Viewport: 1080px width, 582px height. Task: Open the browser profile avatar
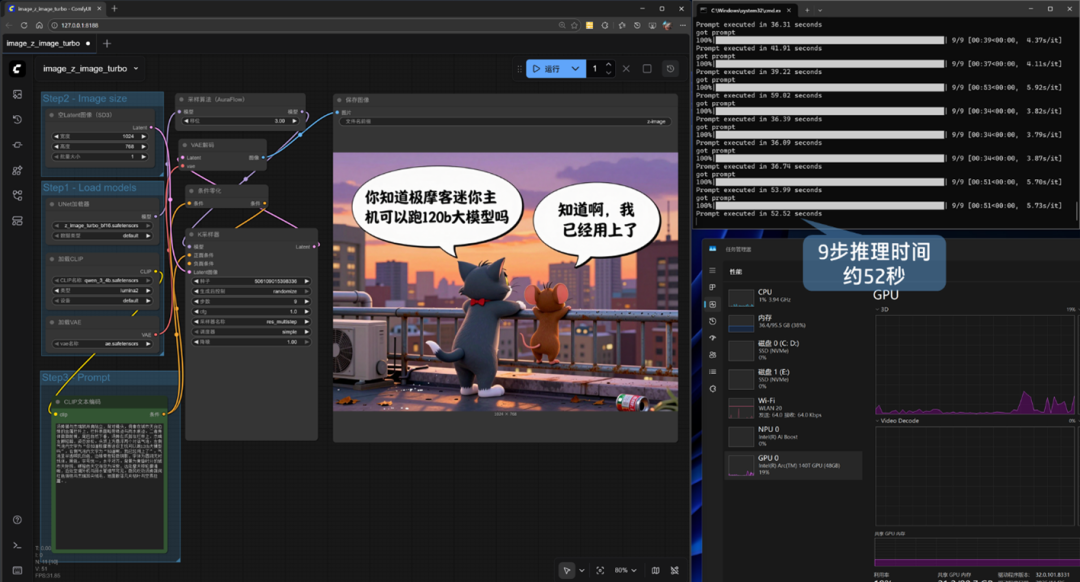coord(667,25)
